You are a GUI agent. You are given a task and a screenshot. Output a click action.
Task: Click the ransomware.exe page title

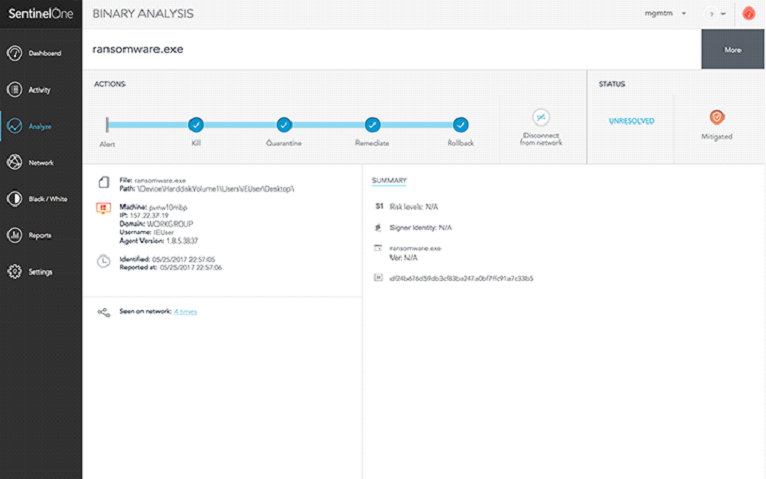(x=138, y=49)
